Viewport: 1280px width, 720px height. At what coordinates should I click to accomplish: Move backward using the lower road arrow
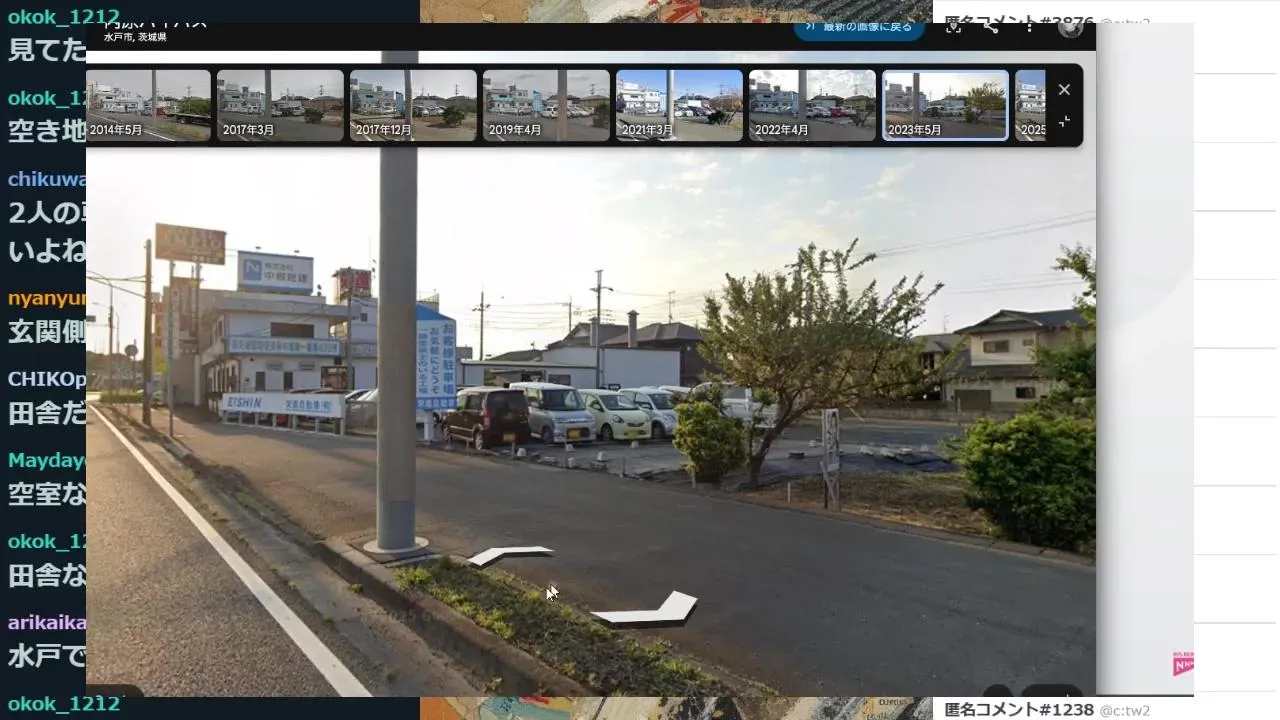point(645,609)
